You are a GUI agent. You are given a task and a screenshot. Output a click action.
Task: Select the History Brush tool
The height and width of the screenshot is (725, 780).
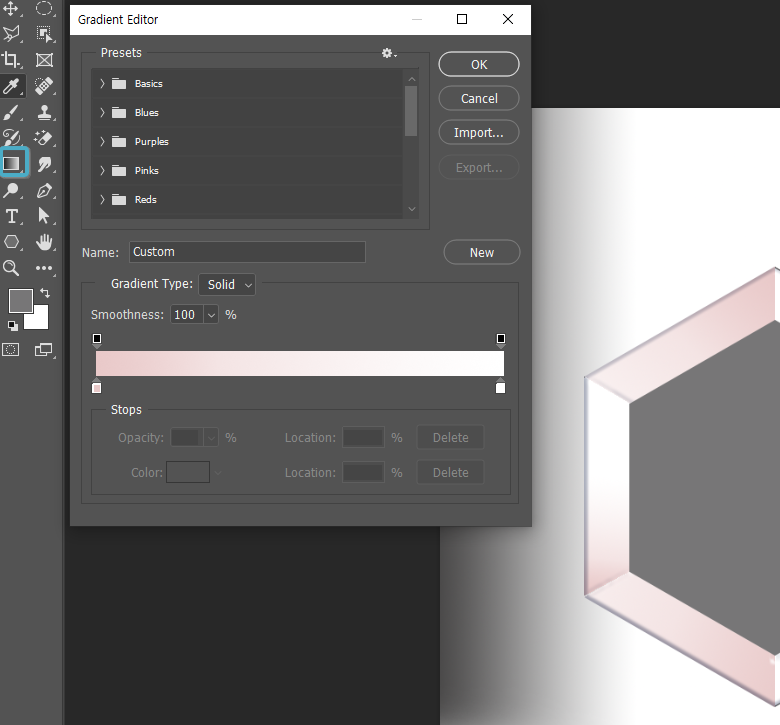11,138
